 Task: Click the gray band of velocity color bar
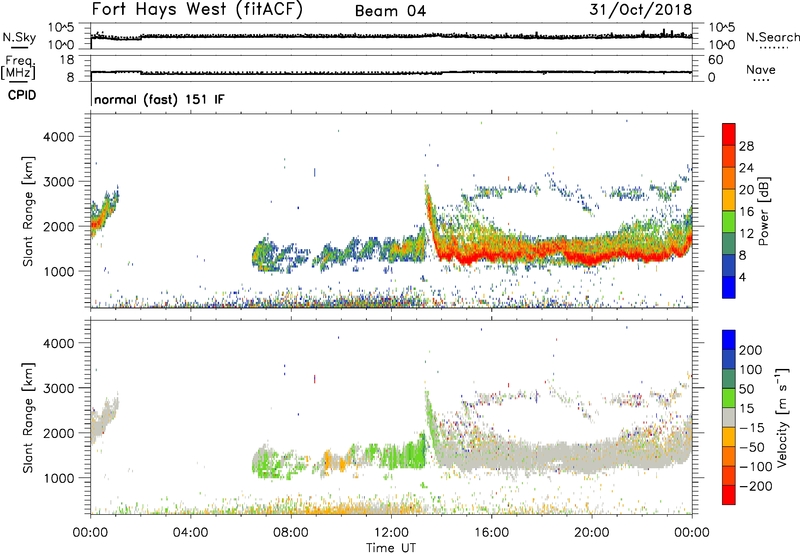(x=729, y=417)
